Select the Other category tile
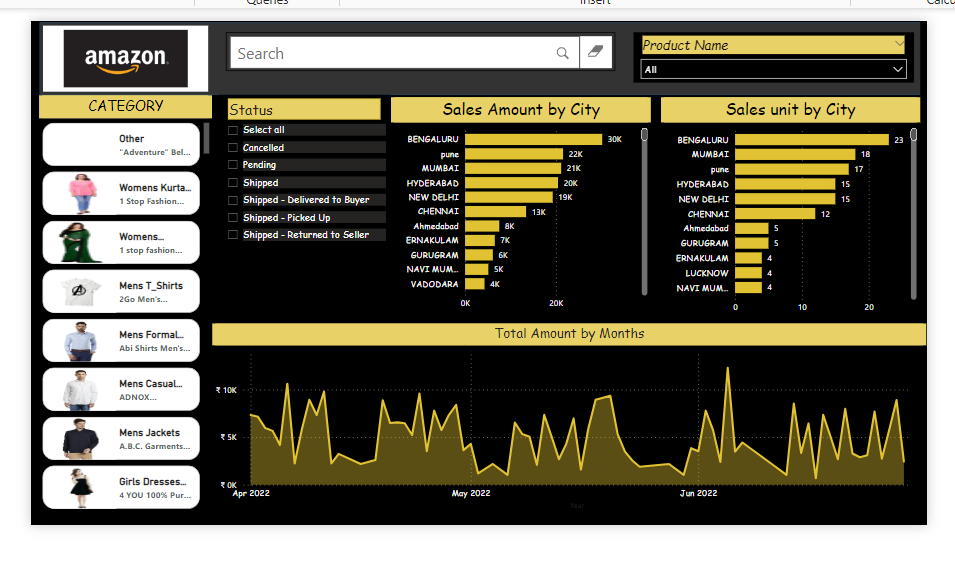This screenshot has height=583, width=955. [121, 144]
